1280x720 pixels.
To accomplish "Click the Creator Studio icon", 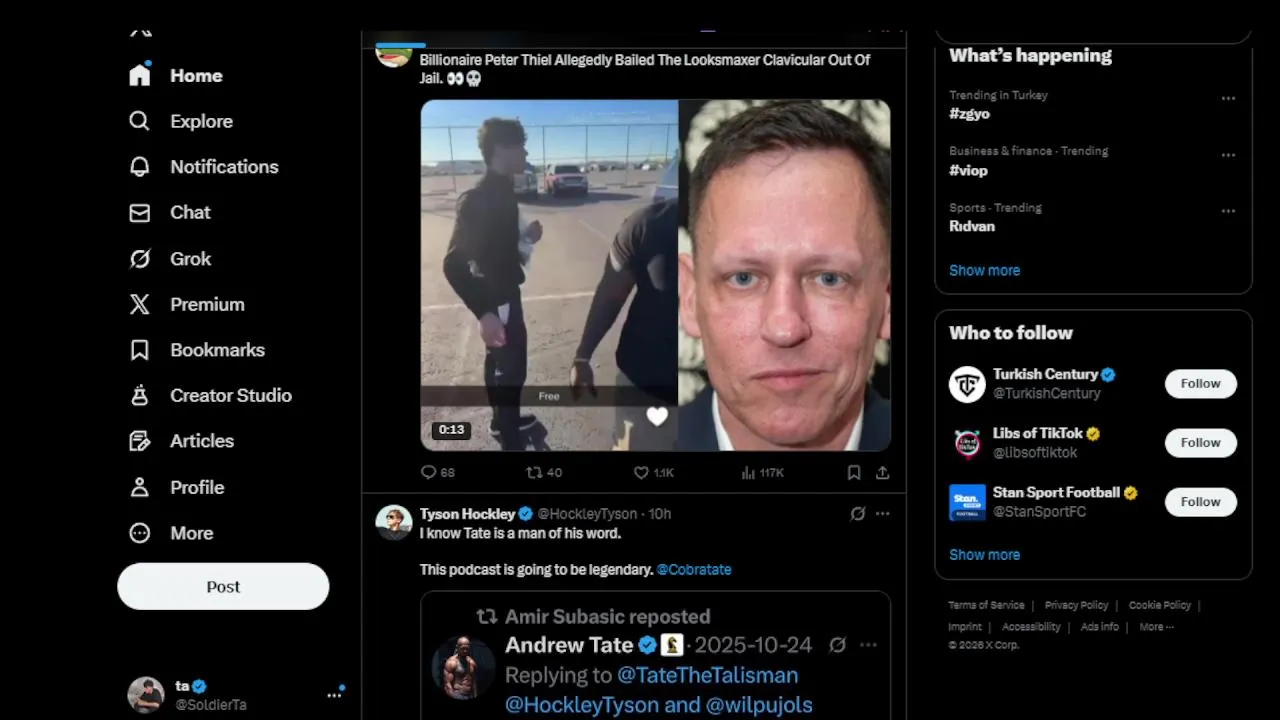I will pyautogui.click(x=140, y=395).
